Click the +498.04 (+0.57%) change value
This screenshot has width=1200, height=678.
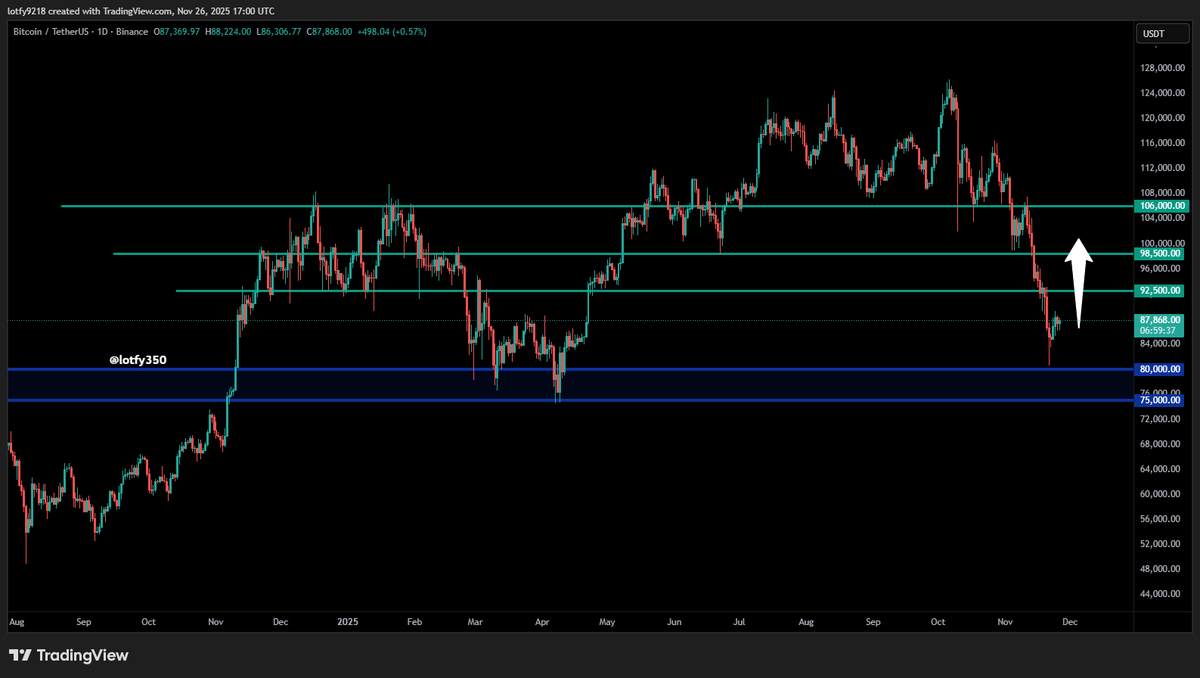(x=394, y=32)
